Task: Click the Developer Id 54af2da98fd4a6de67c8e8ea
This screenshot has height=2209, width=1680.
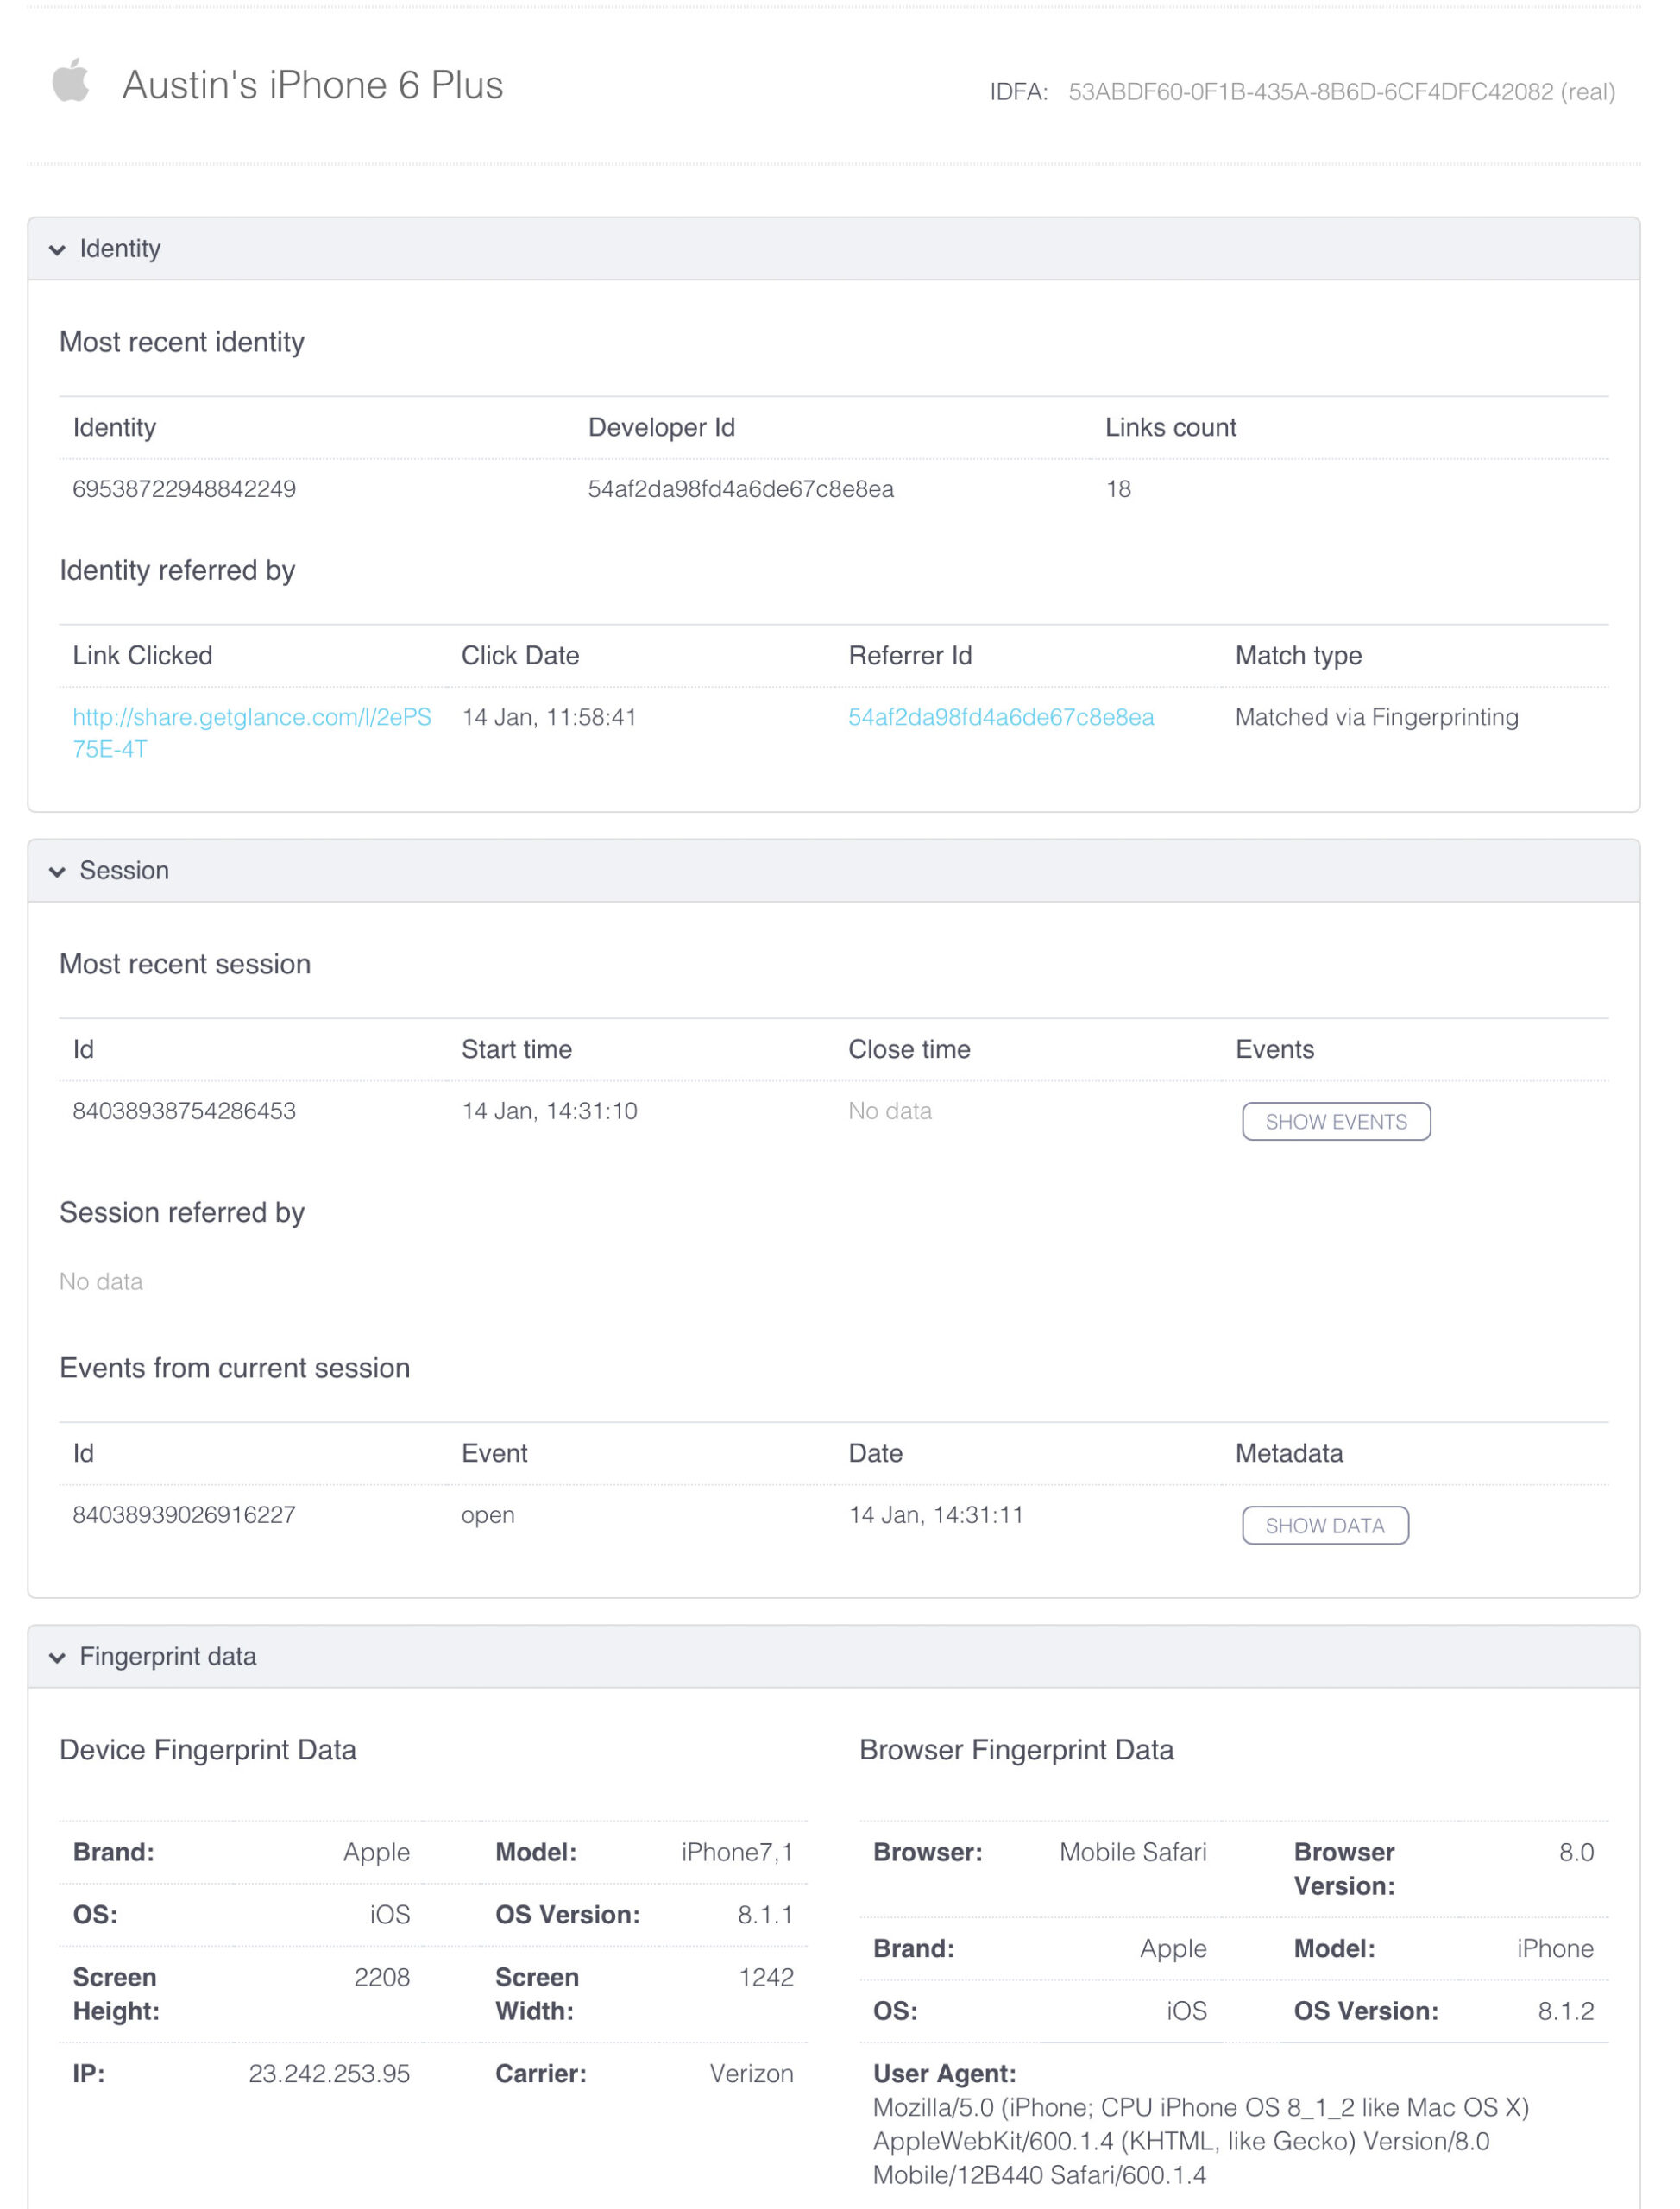Action: (740, 489)
